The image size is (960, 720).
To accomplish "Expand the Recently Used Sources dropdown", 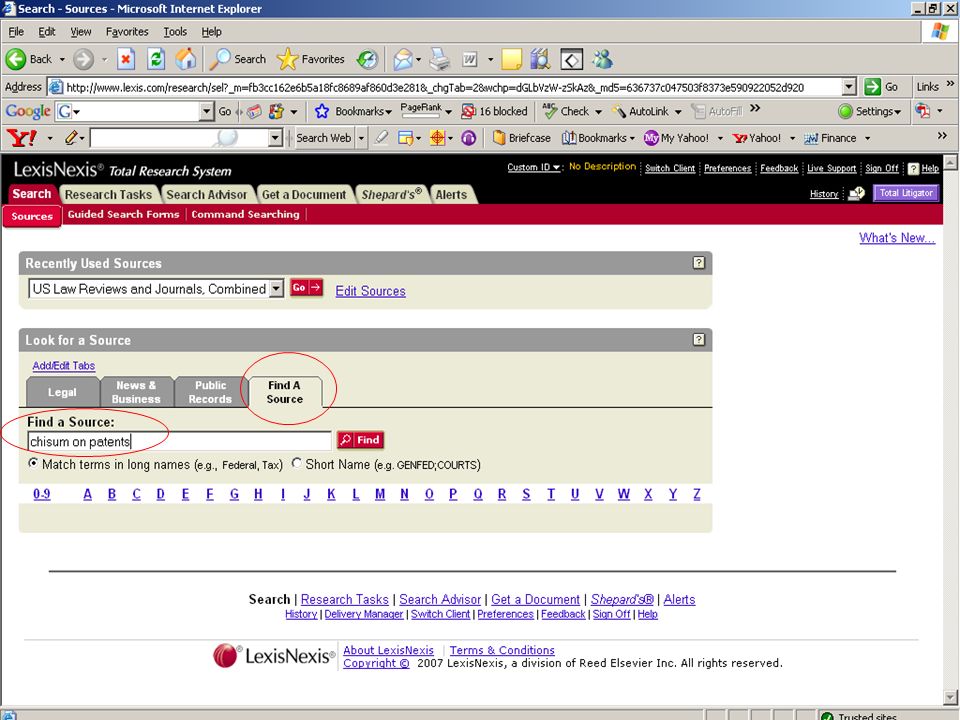I will click(x=277, y=288).
